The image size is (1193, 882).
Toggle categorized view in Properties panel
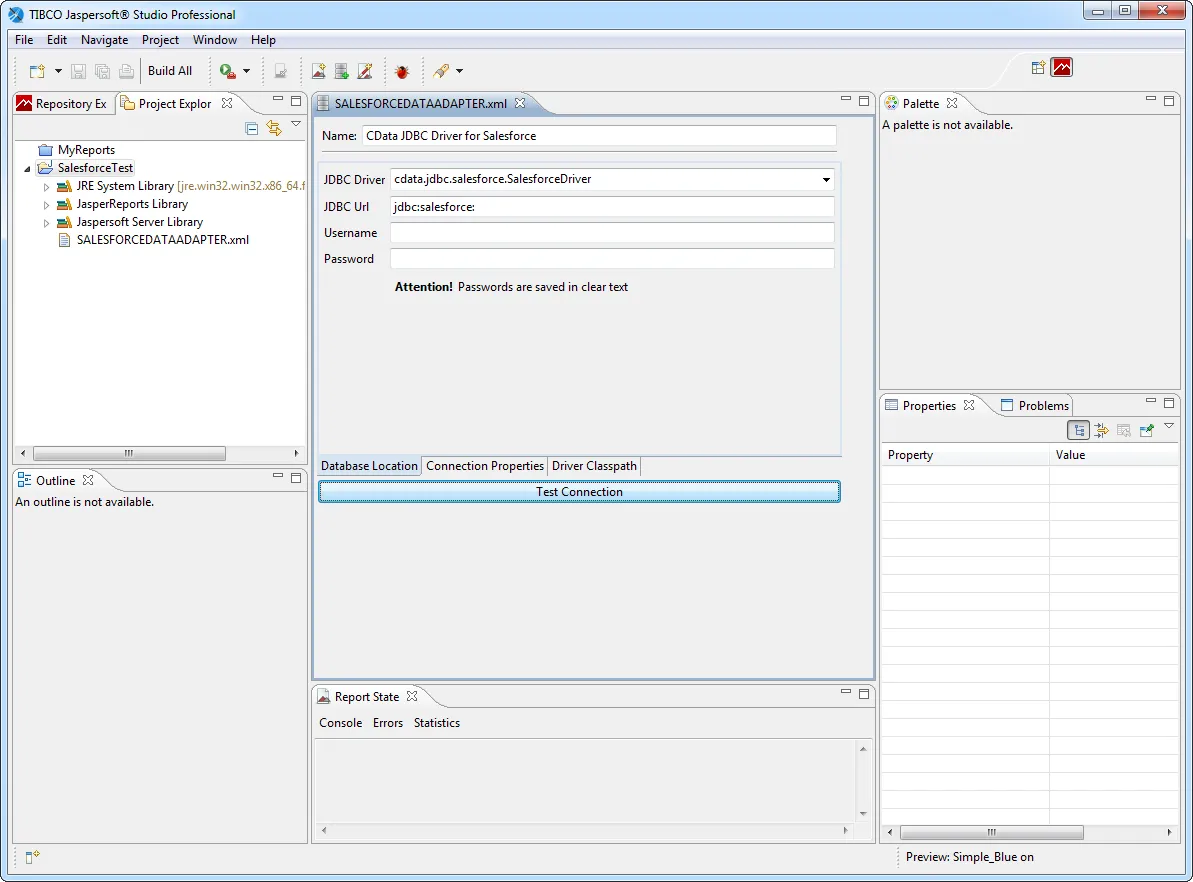click(x=1078, y=430)
